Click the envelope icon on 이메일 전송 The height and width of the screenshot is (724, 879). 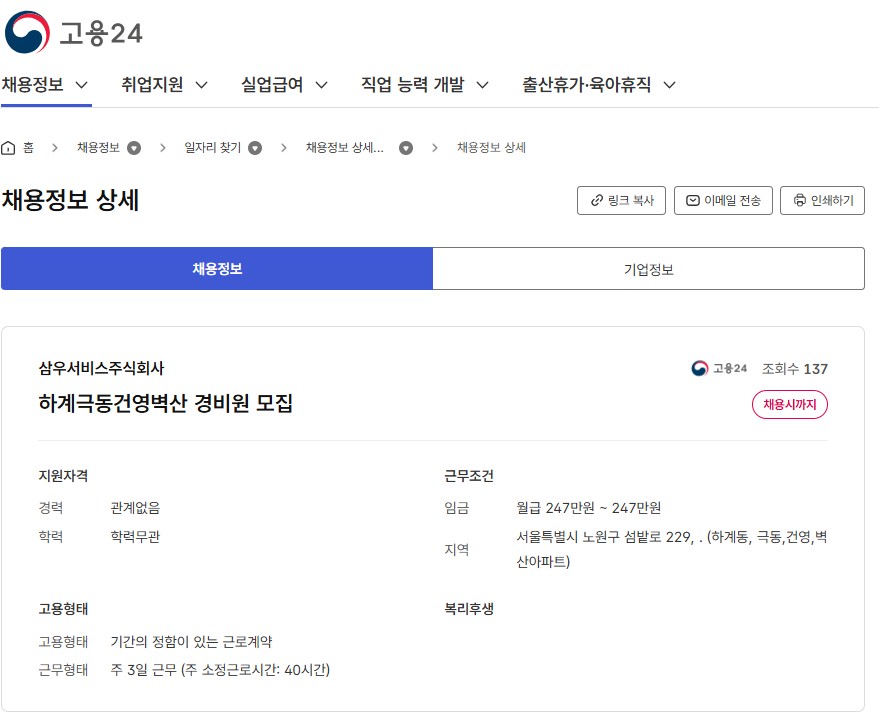click(x=693, y=200)
